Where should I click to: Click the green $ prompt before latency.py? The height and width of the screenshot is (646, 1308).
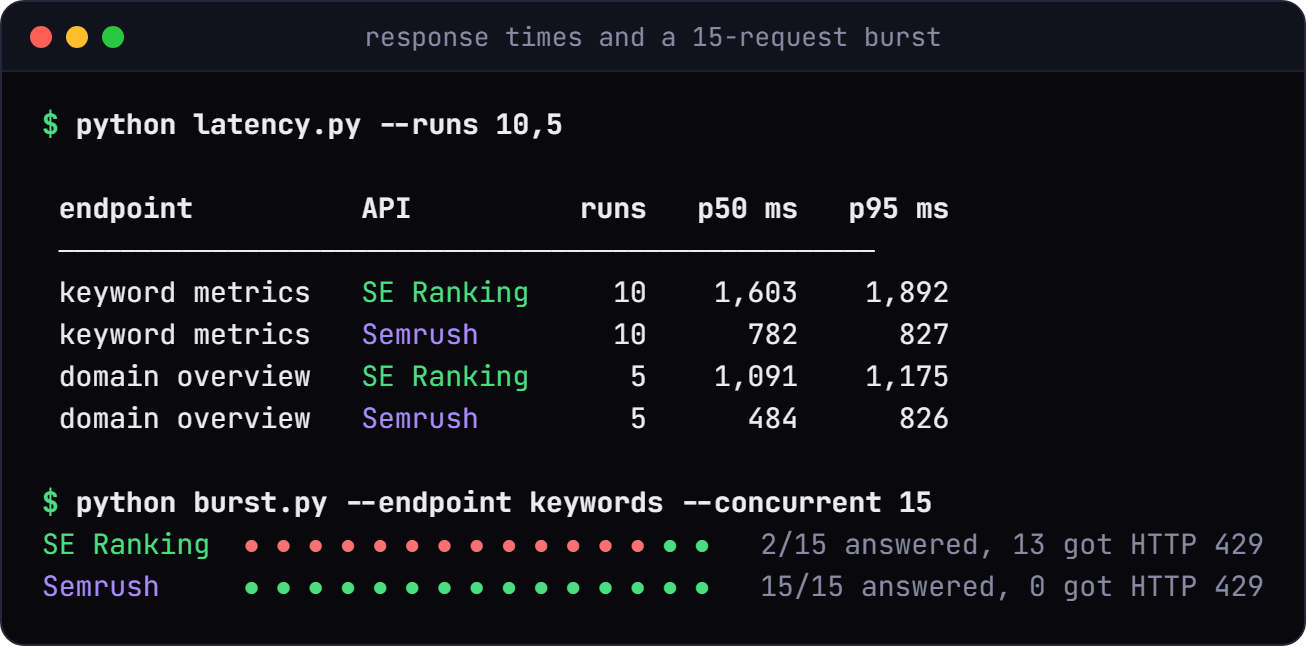(51, 125)
